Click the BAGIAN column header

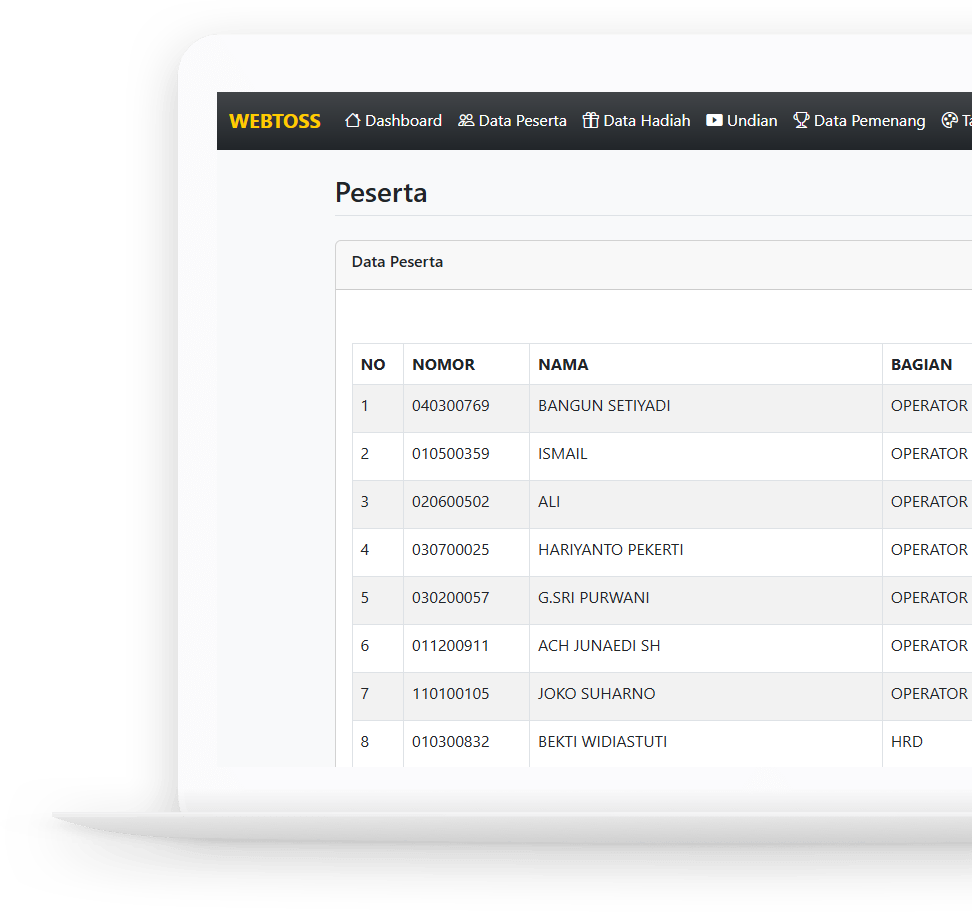coord(921,365)
